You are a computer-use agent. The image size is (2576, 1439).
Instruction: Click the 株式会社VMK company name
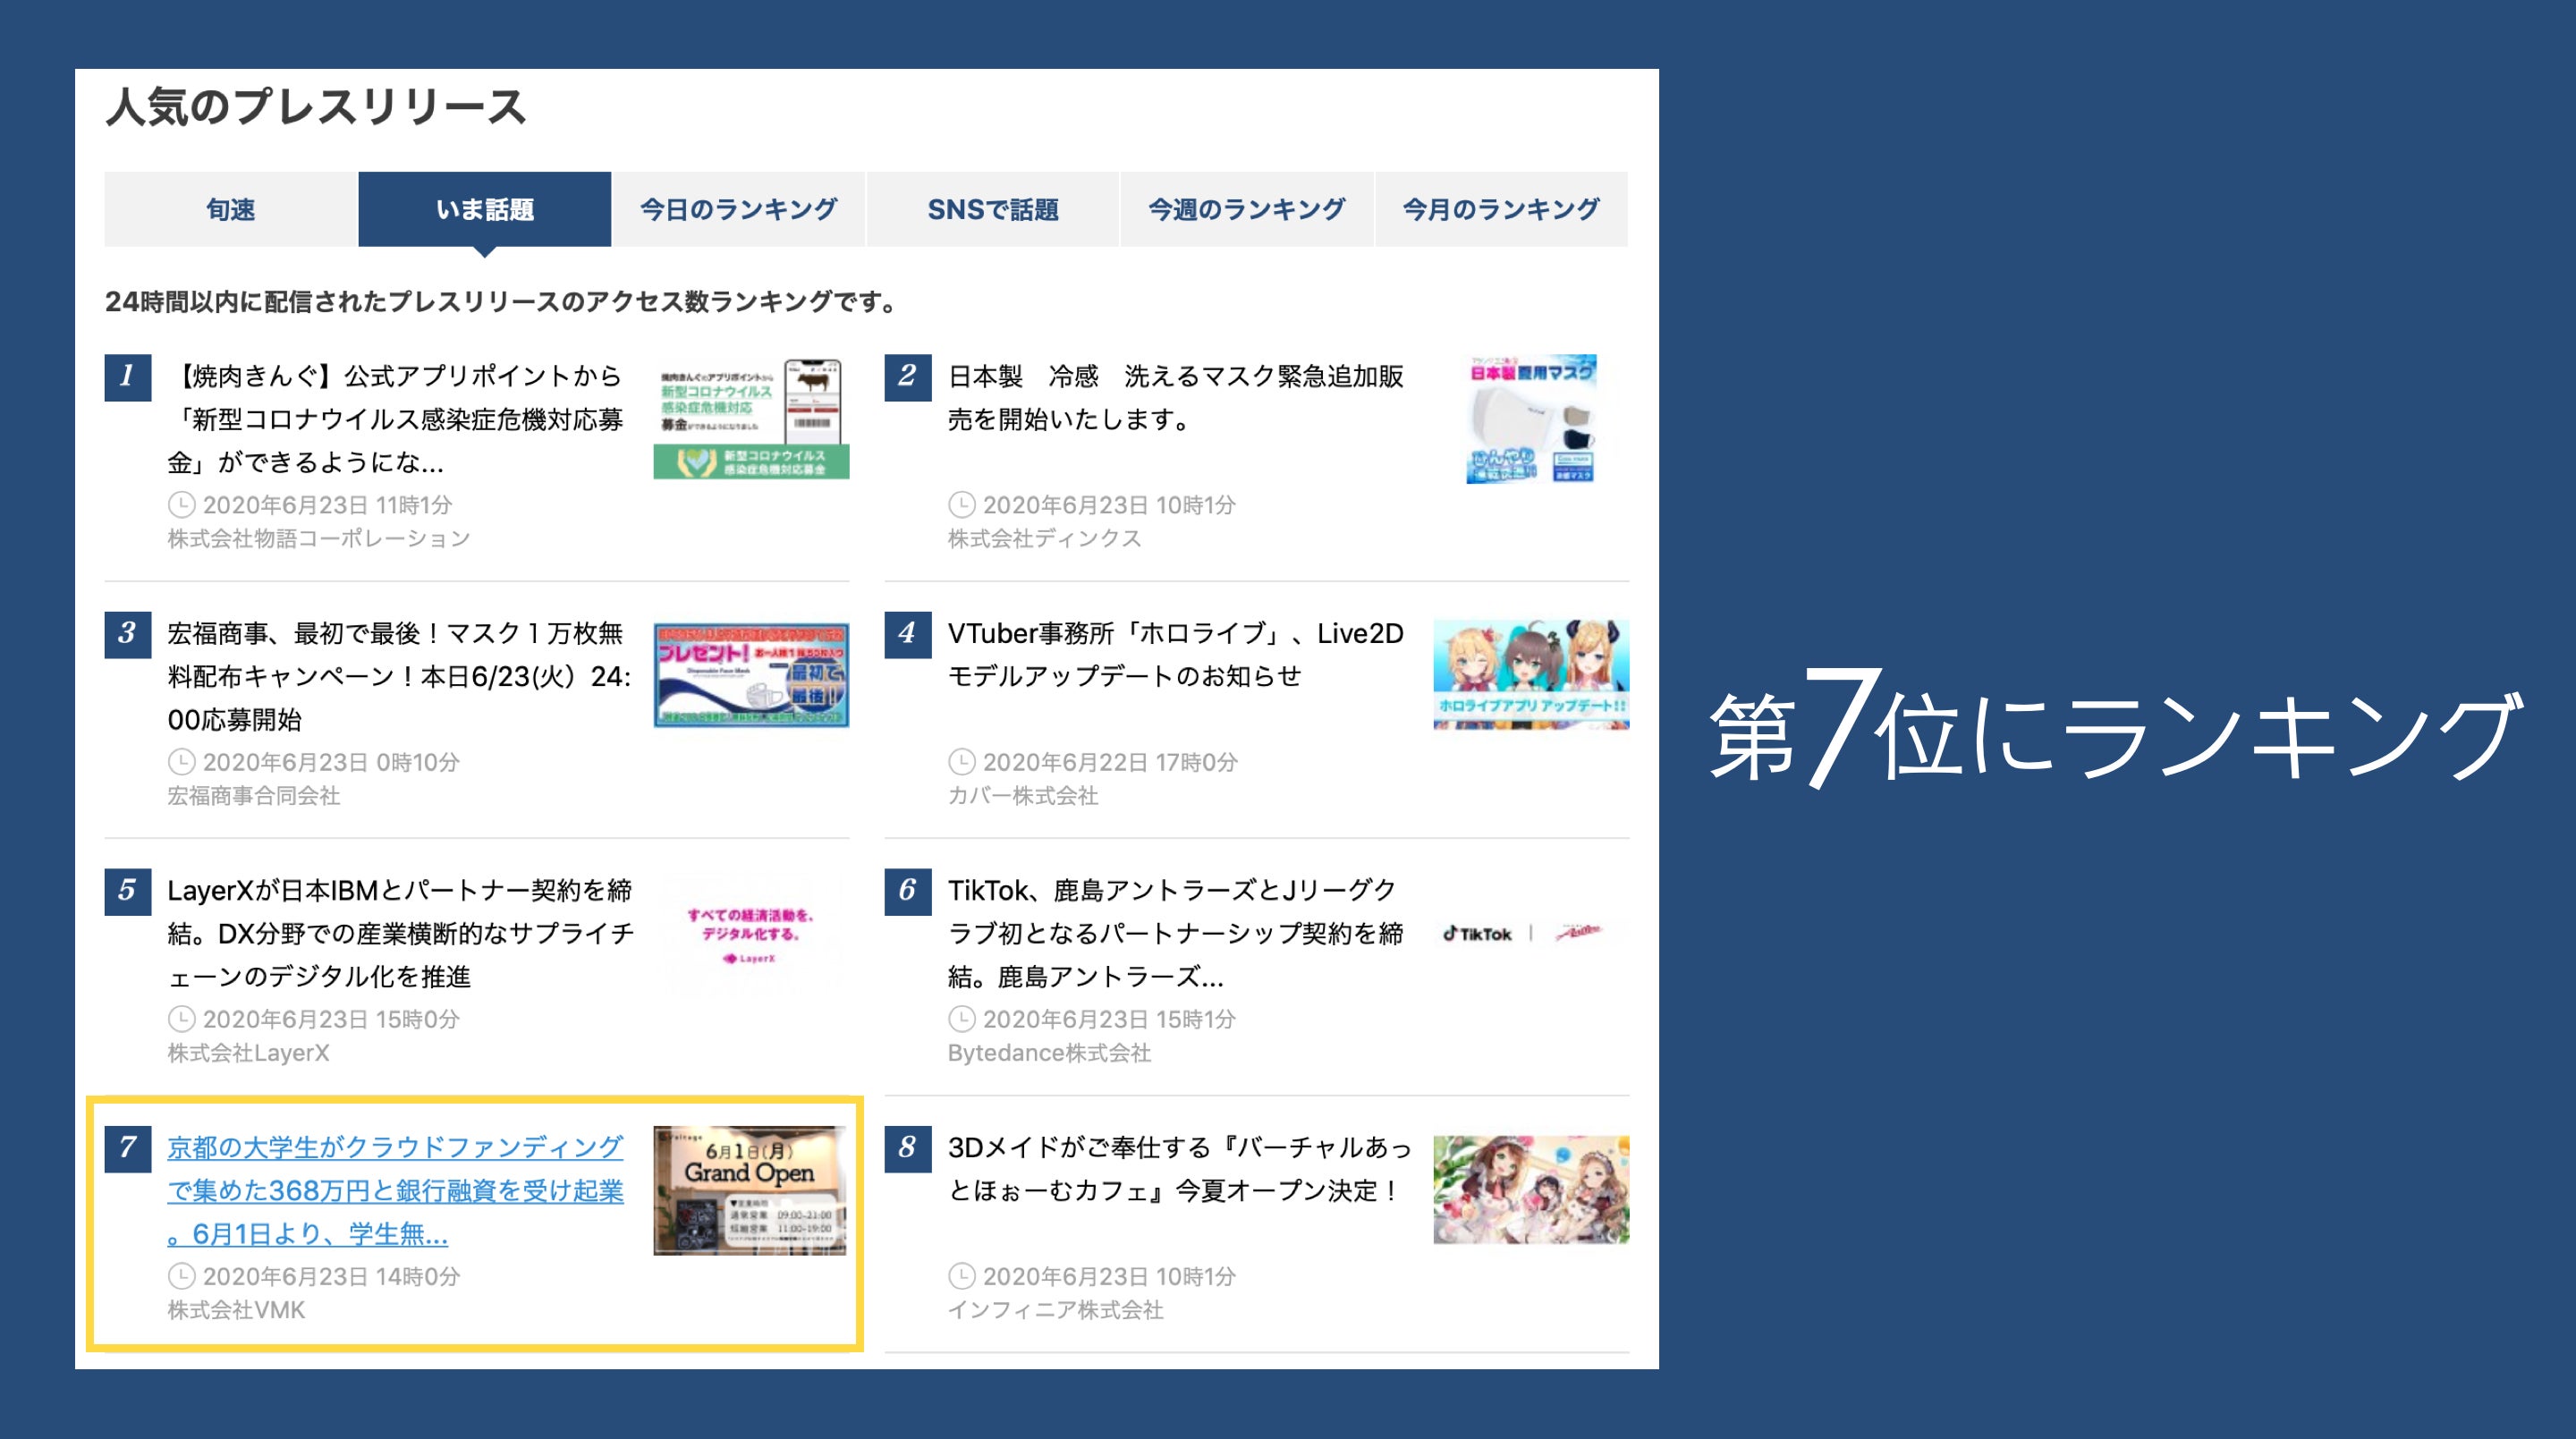[x=236, y=1310]
